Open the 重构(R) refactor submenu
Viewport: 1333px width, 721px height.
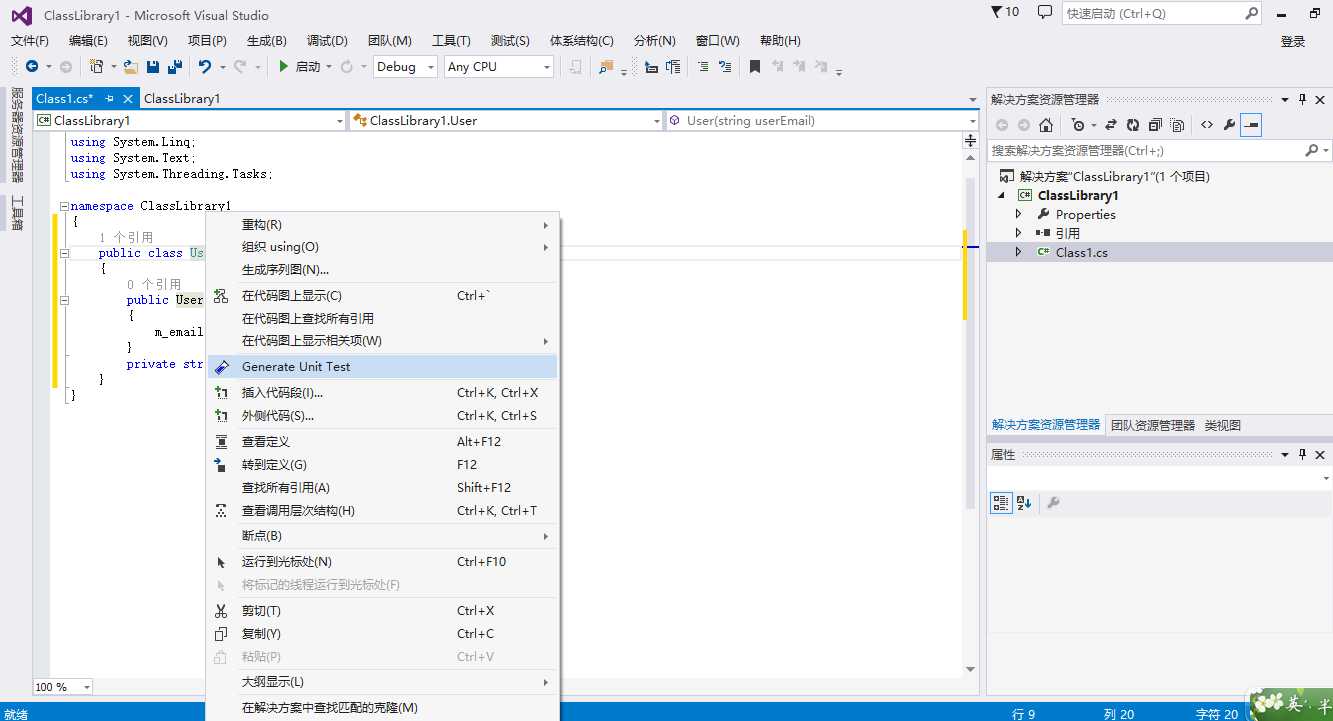(382, 225)
